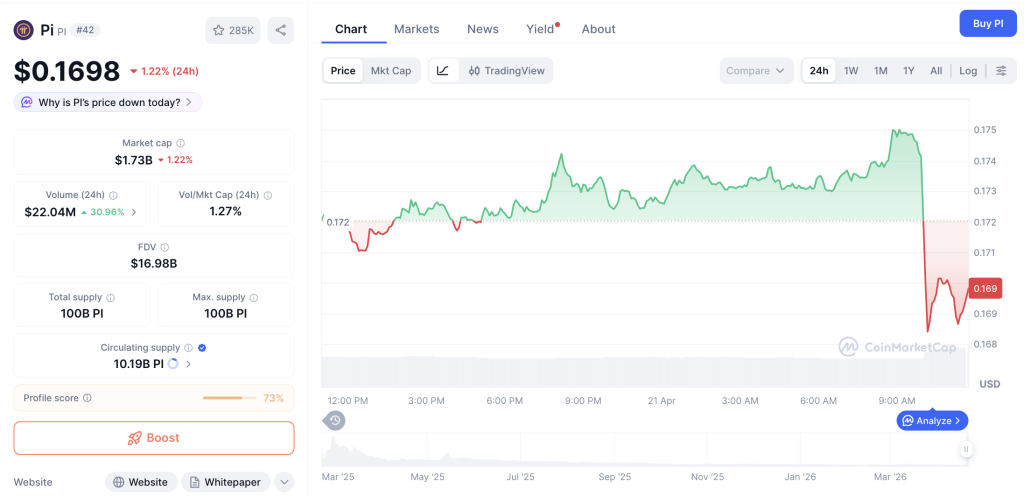Click the history clock icon below chart
1024x496 pixels.
point(335,420)
